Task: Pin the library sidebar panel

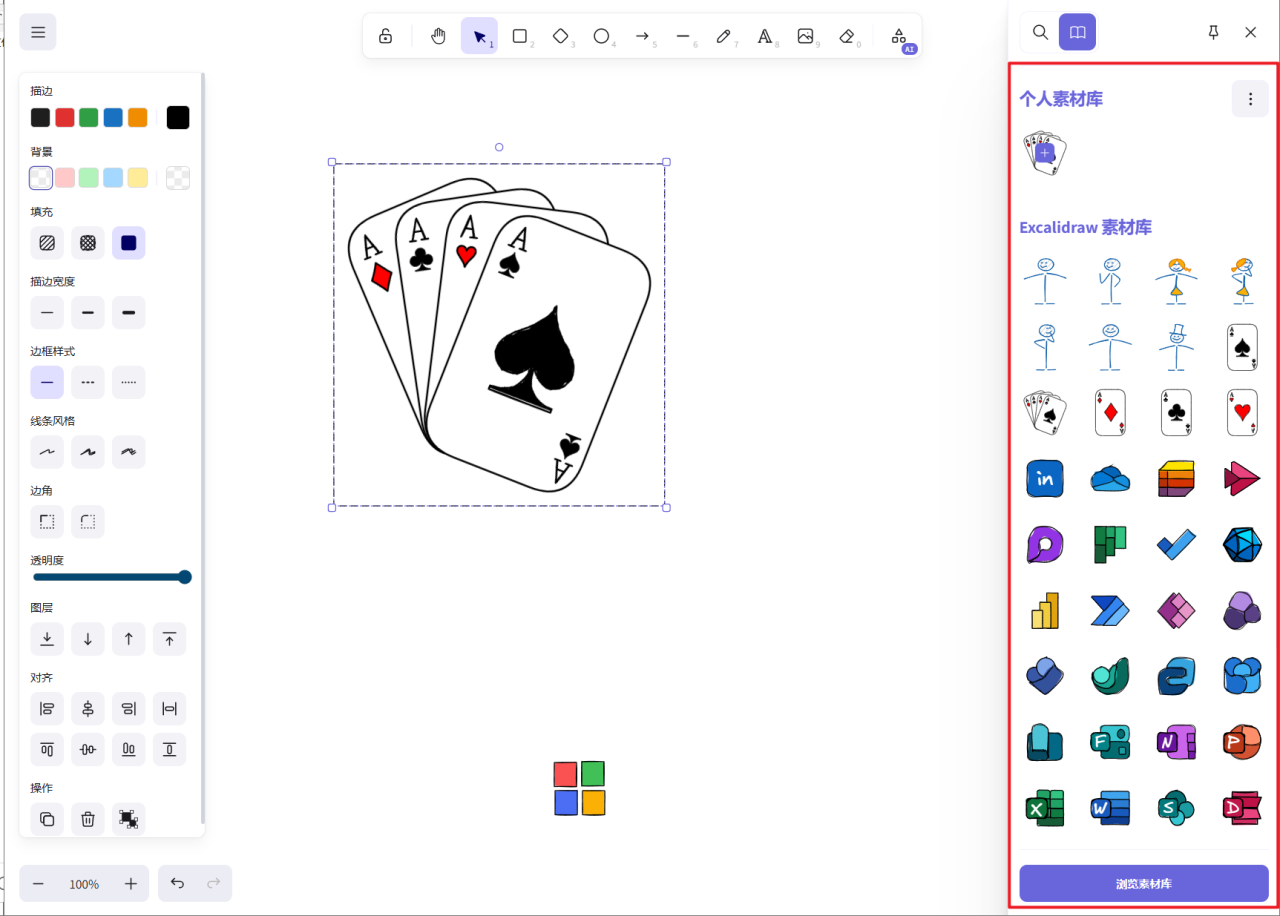Action: click(1213, 31)
